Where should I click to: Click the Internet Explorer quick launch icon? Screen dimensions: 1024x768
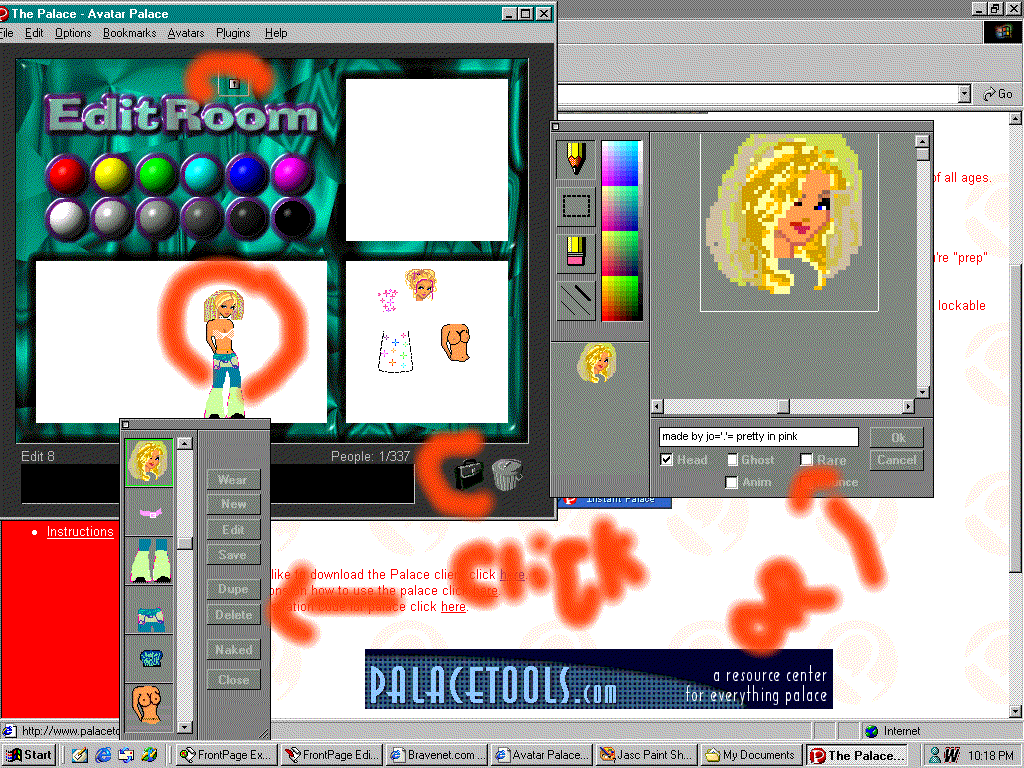click(x=103, y=755)
